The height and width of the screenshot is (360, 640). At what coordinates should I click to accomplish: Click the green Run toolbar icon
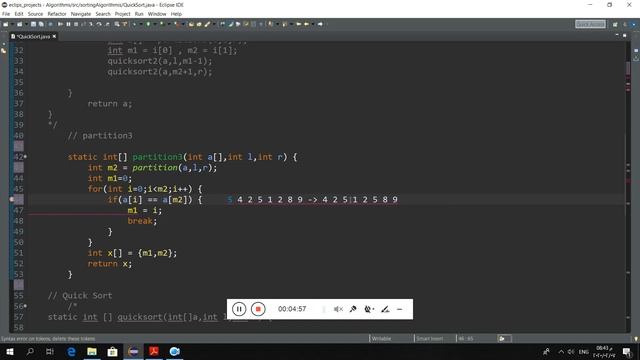(148, 24)
